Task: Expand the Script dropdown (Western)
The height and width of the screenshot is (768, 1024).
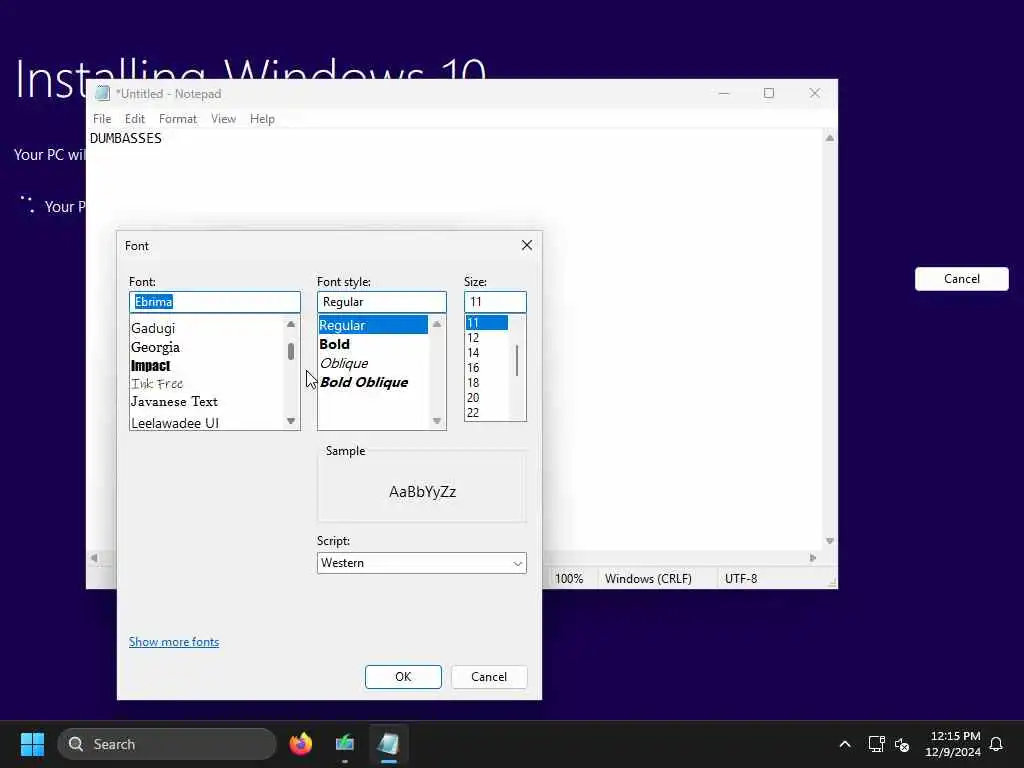Action: (422, 563)
